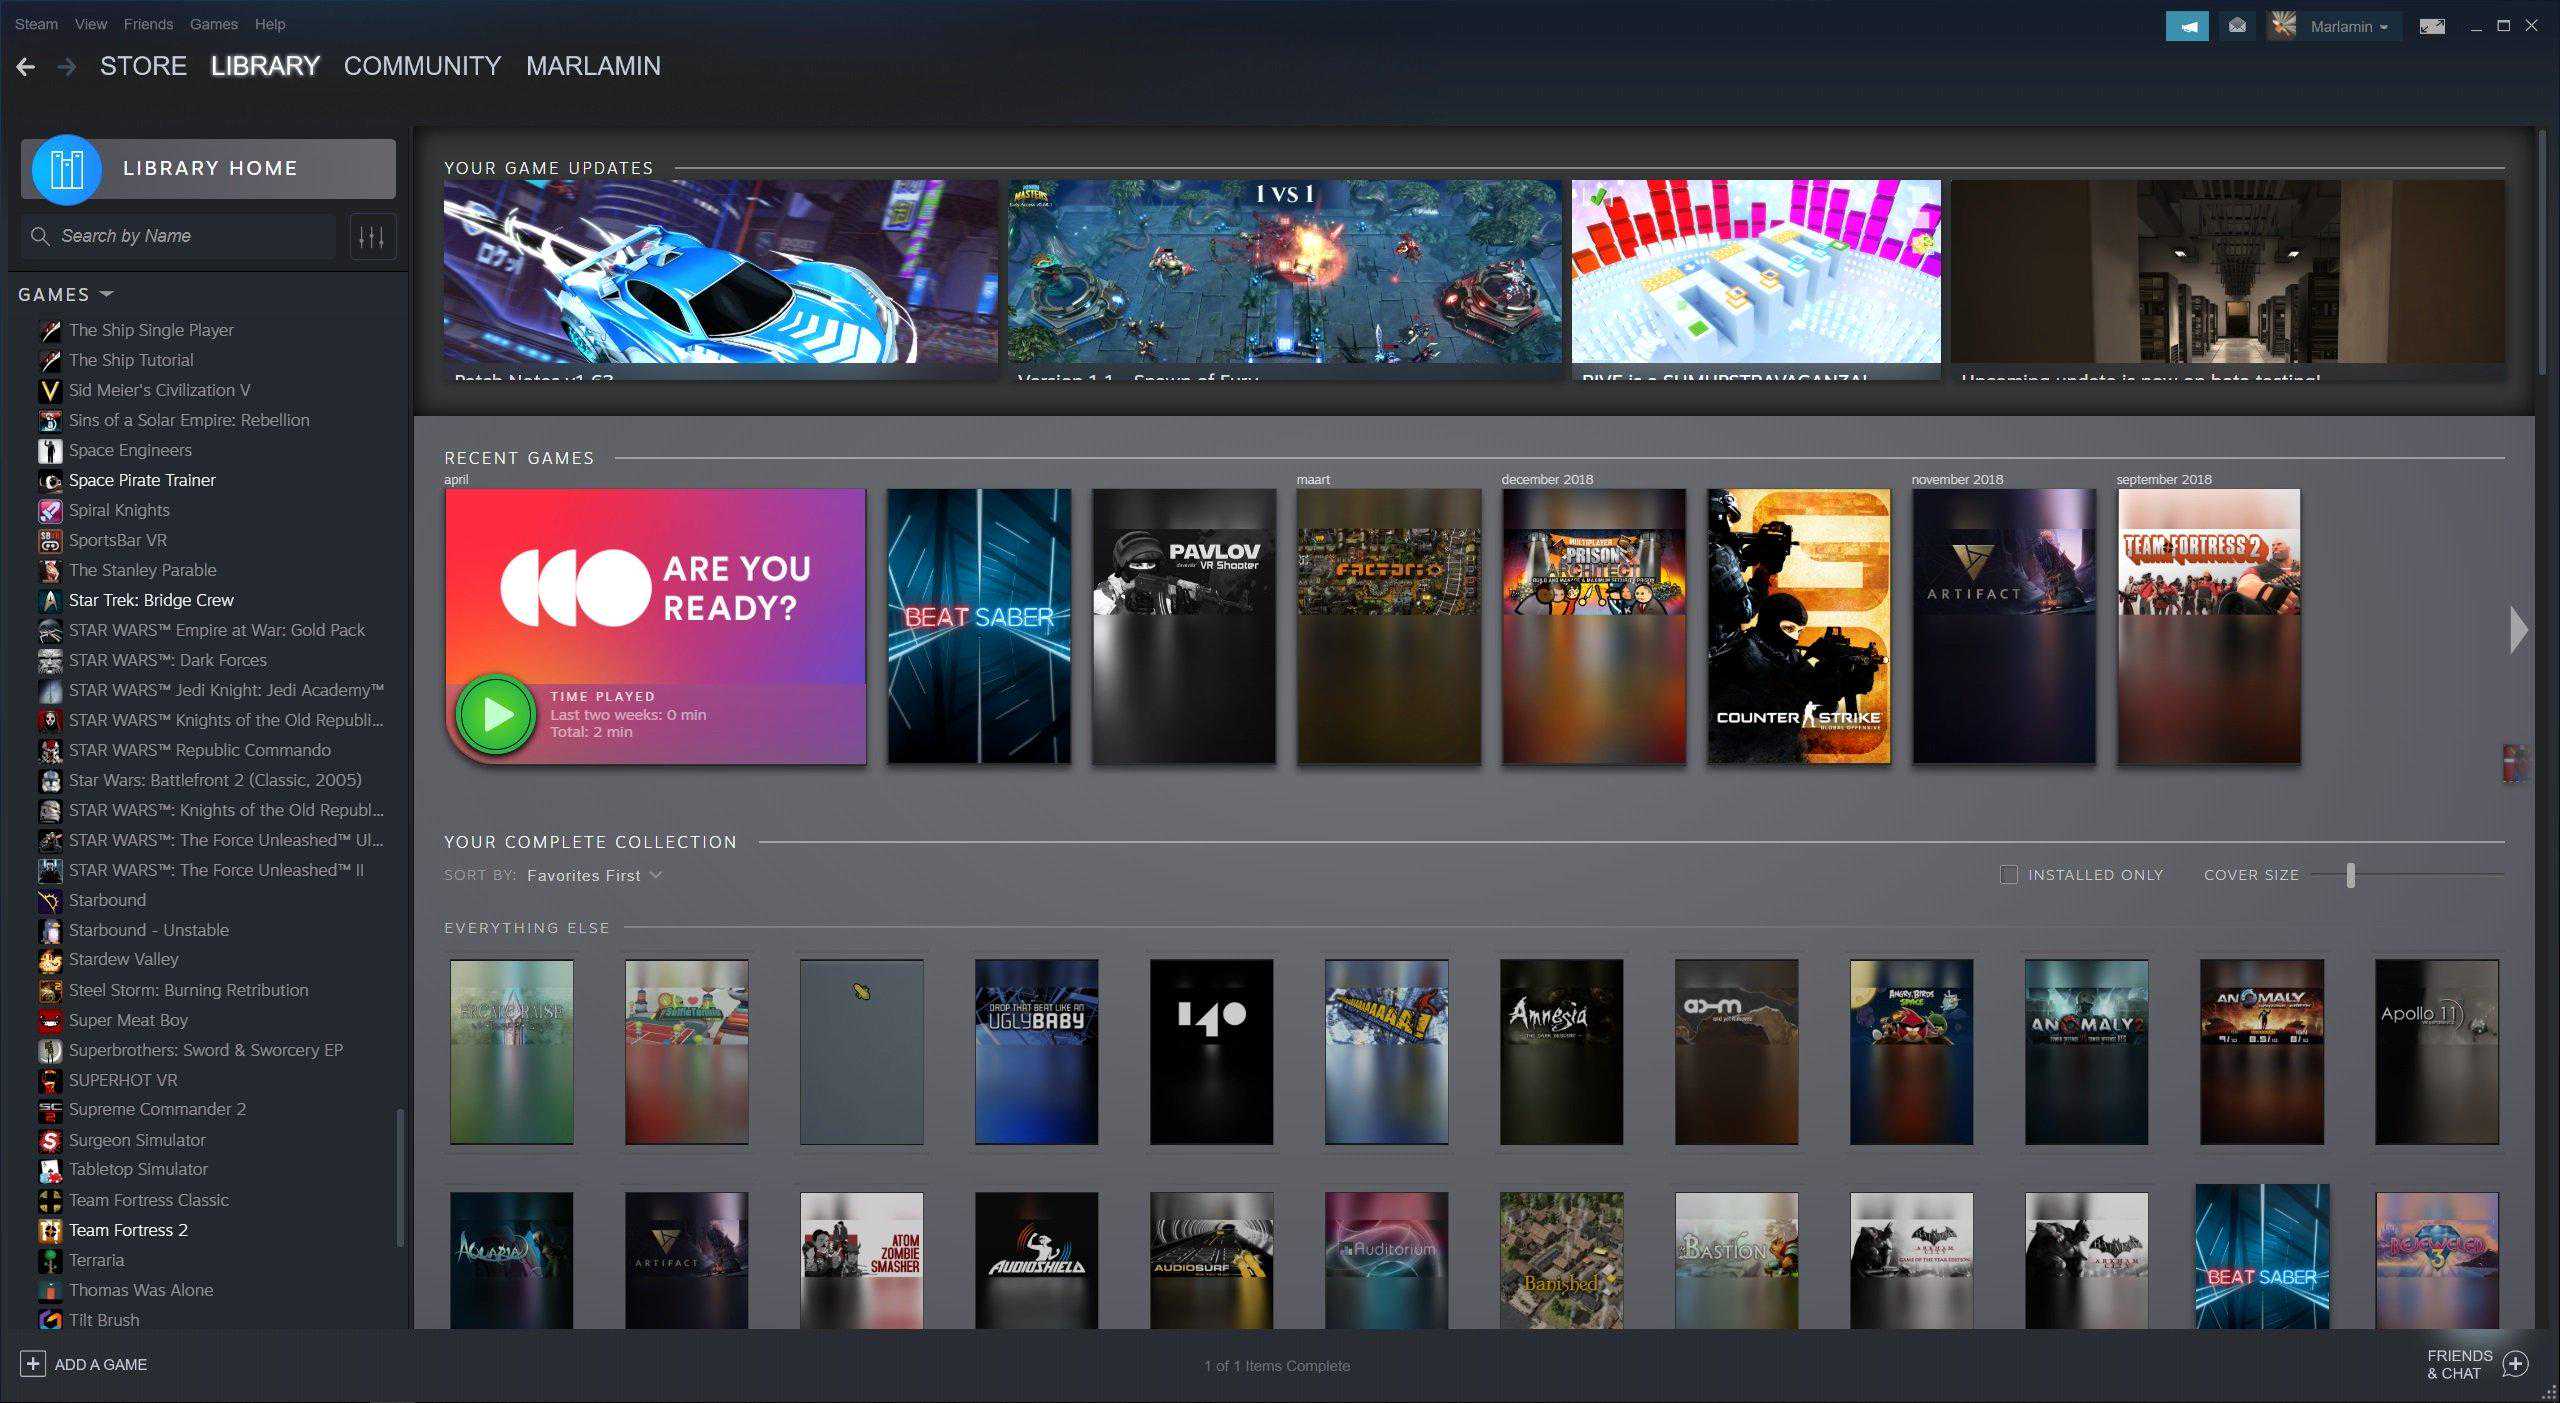
Task: Click the search magnifier in the library search bar
Action: [x=40, y=236]
